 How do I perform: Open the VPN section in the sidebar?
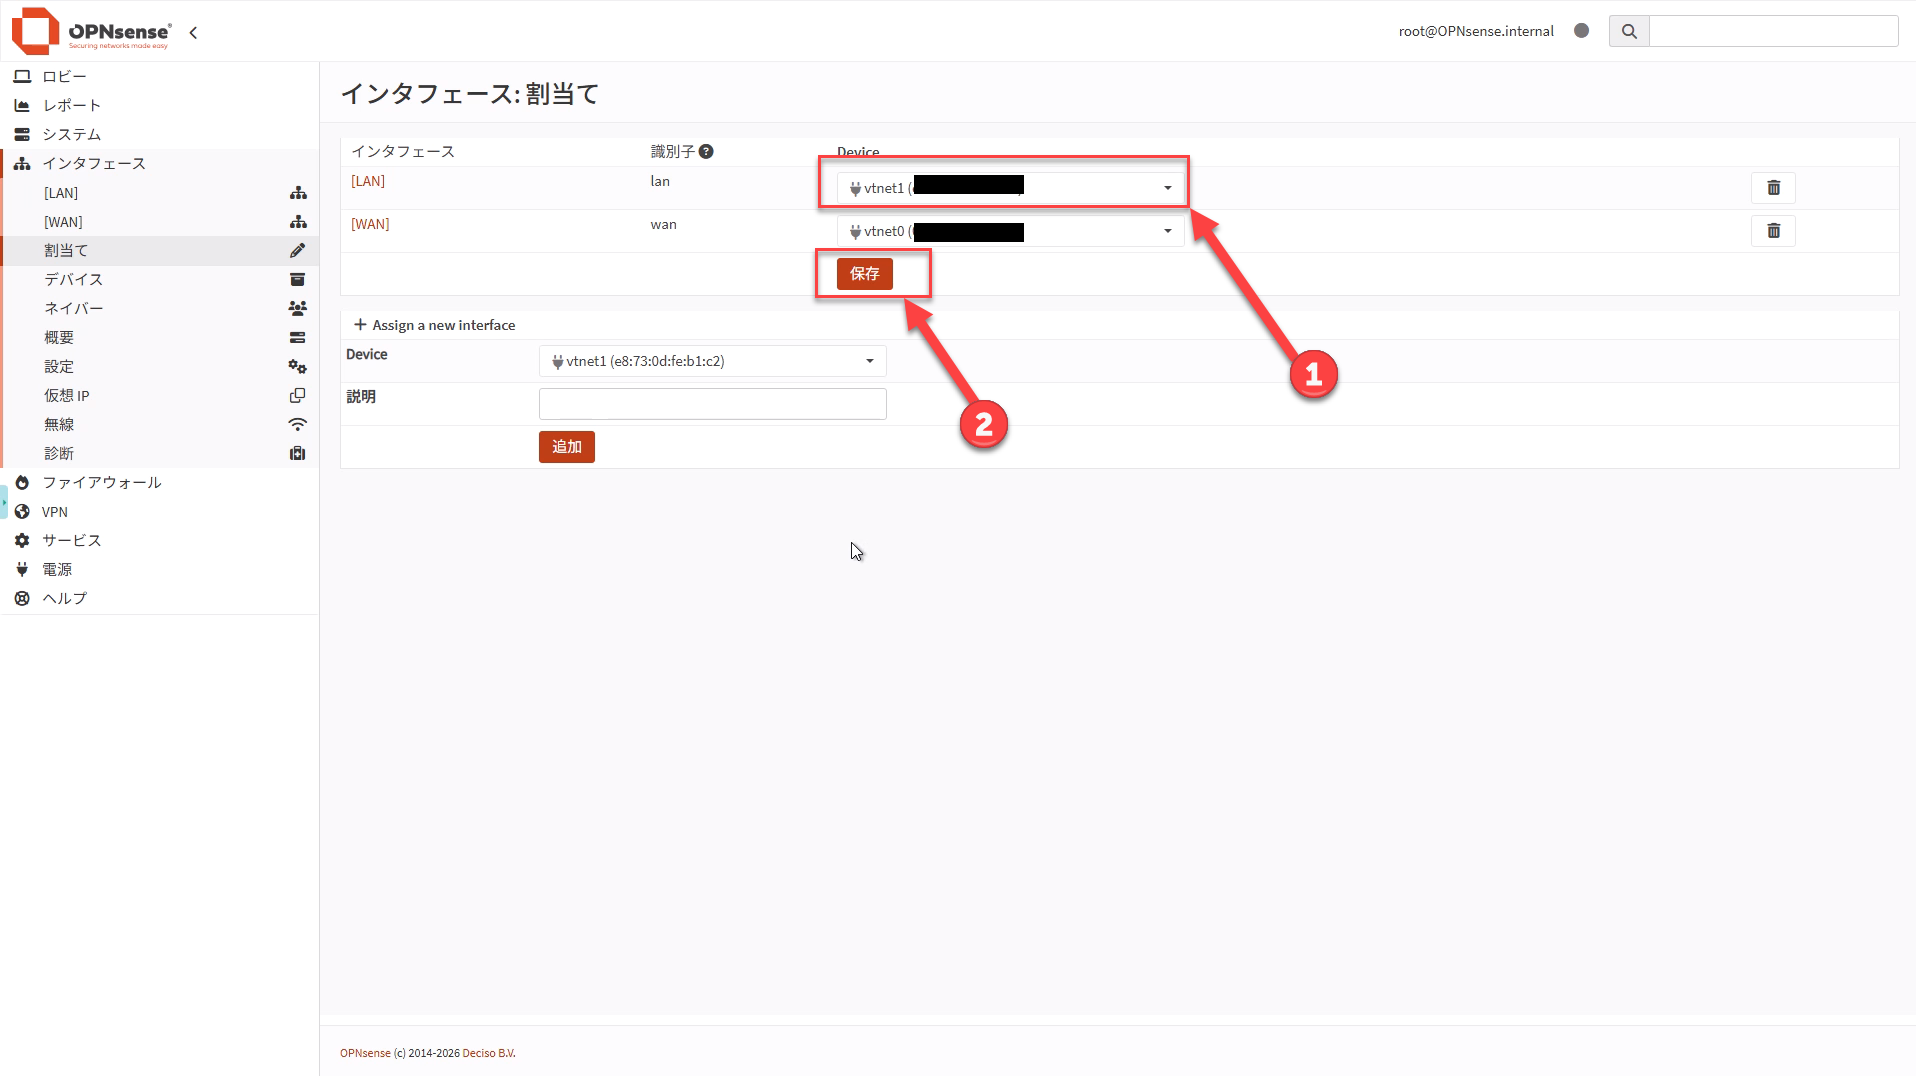(x=55, y=512)
